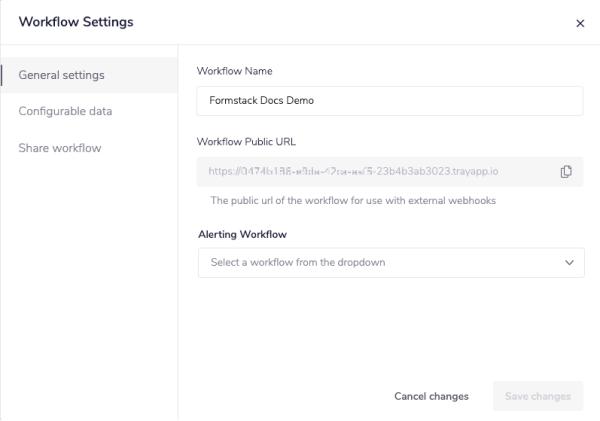Click the Workflow Name input field

(x=390, y=101)
